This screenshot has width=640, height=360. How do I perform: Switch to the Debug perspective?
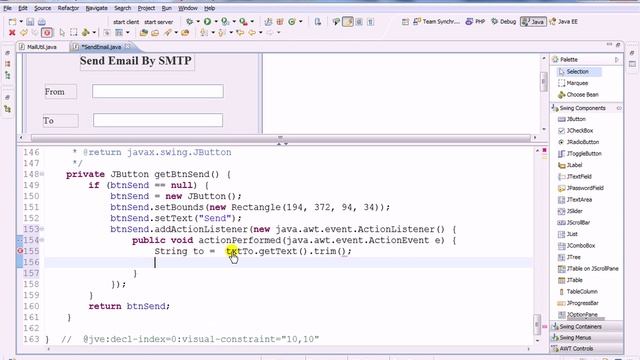tap(504, 22)
